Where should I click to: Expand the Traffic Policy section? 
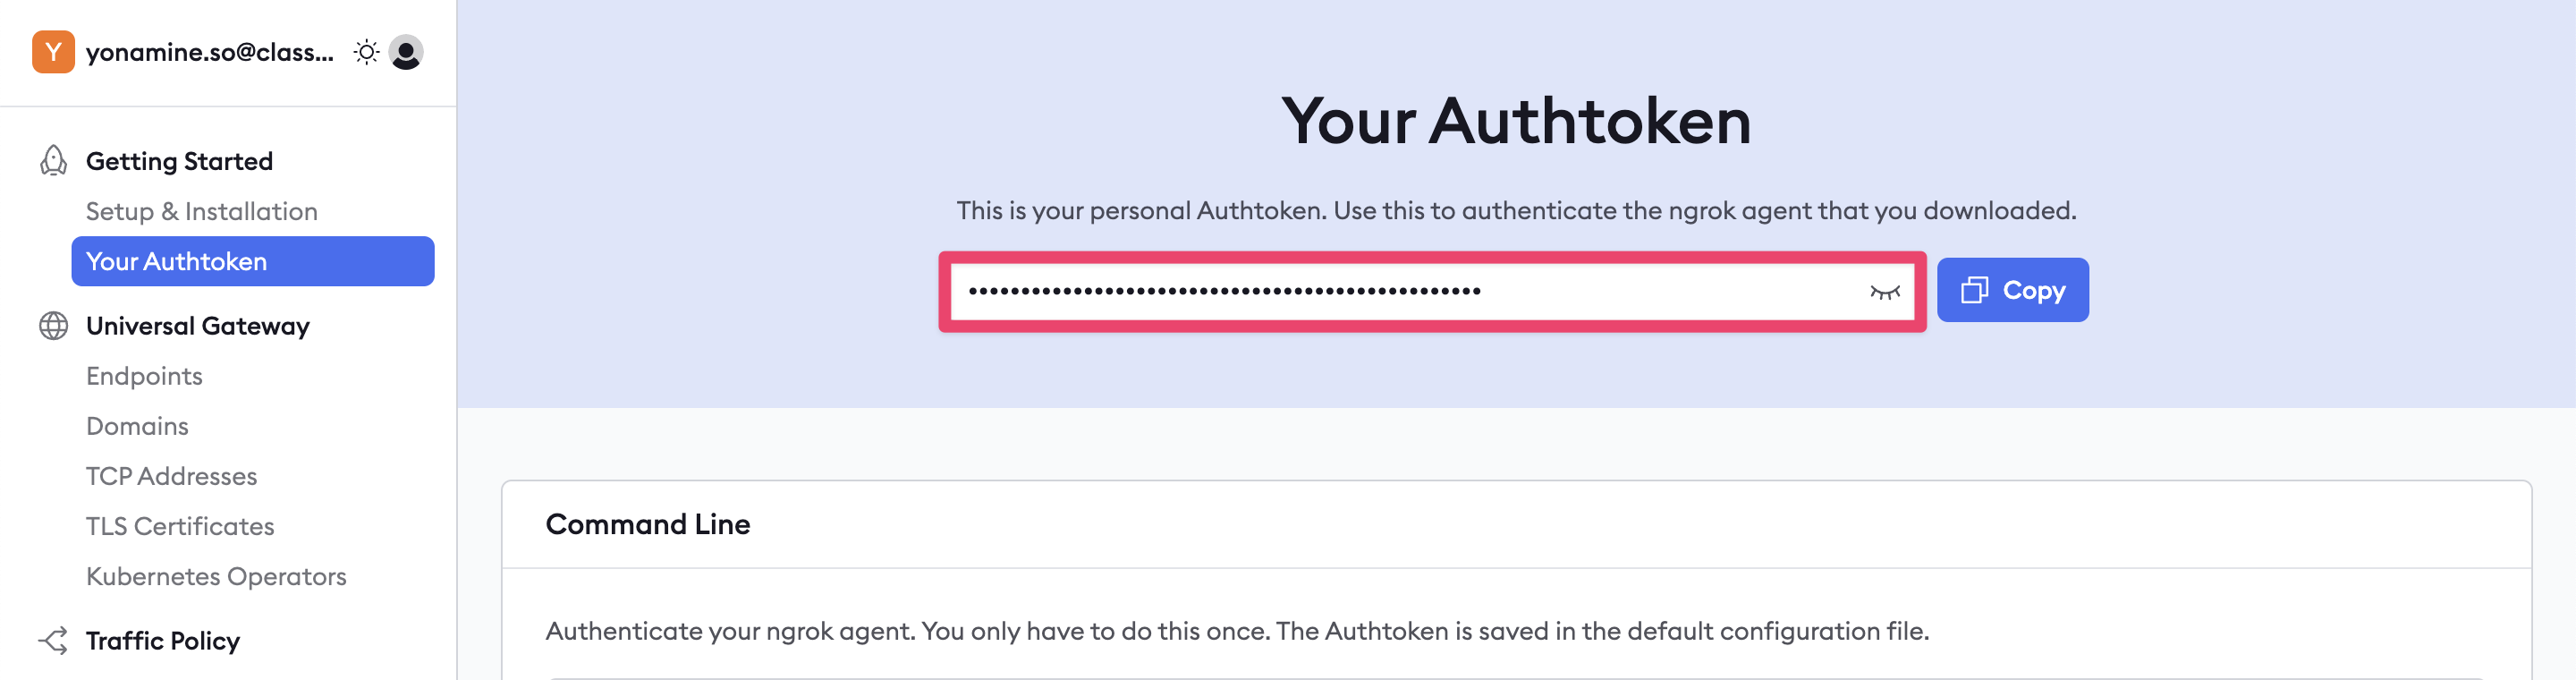tap(163, 641)
